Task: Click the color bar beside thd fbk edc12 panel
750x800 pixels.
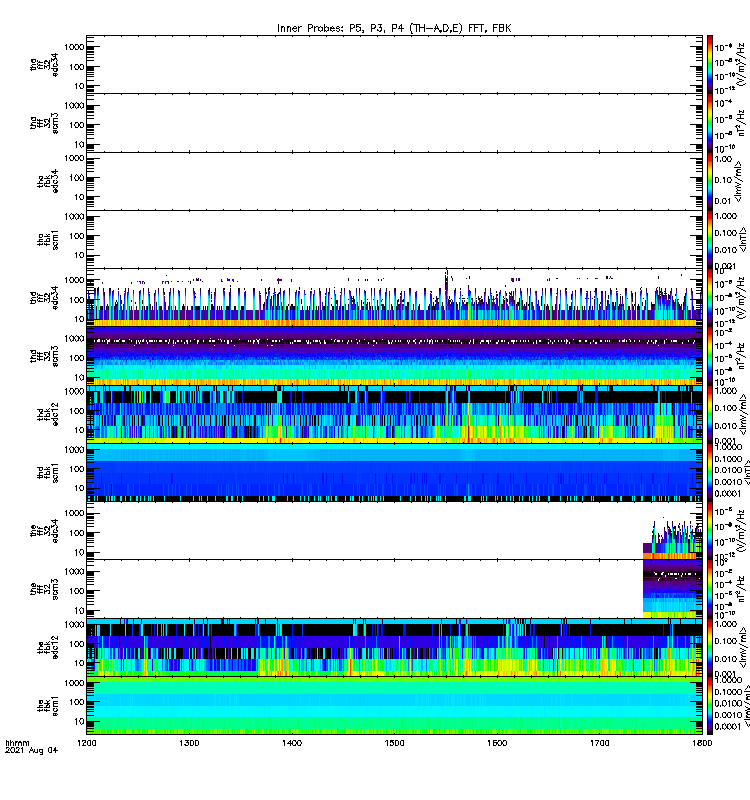Action: point(709,414)
